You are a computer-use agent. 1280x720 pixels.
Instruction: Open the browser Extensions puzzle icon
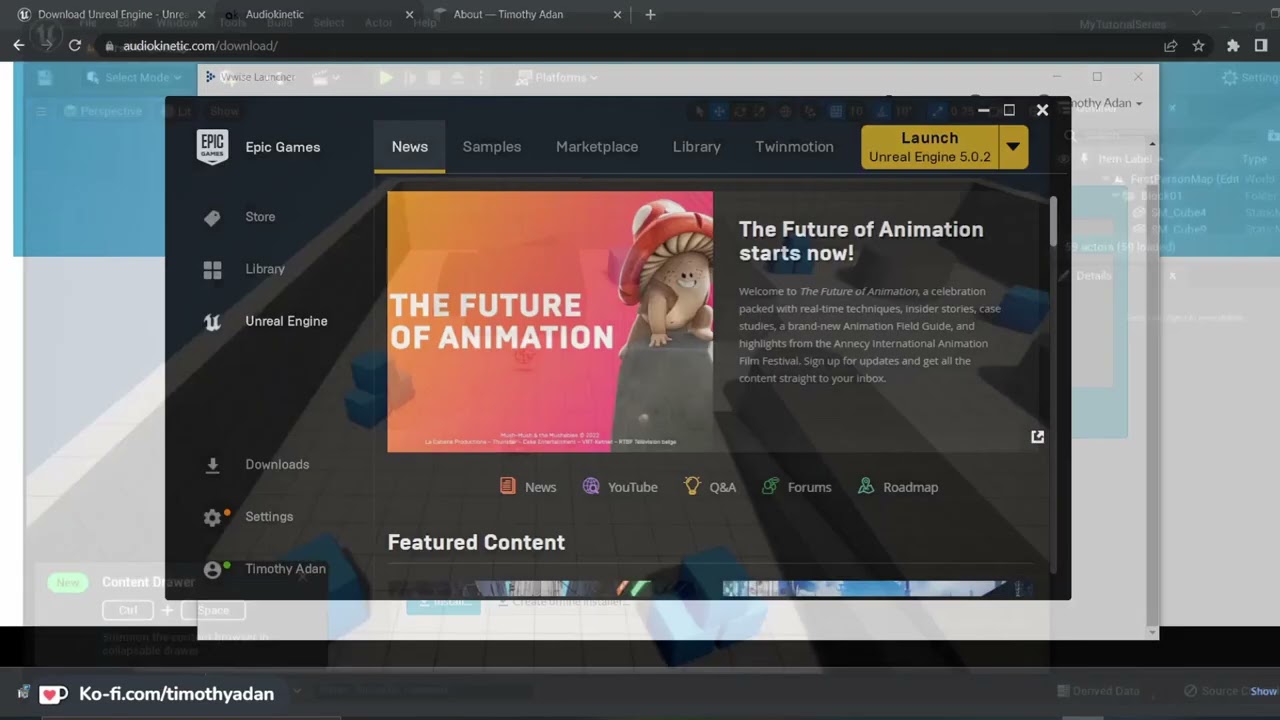1233,46
